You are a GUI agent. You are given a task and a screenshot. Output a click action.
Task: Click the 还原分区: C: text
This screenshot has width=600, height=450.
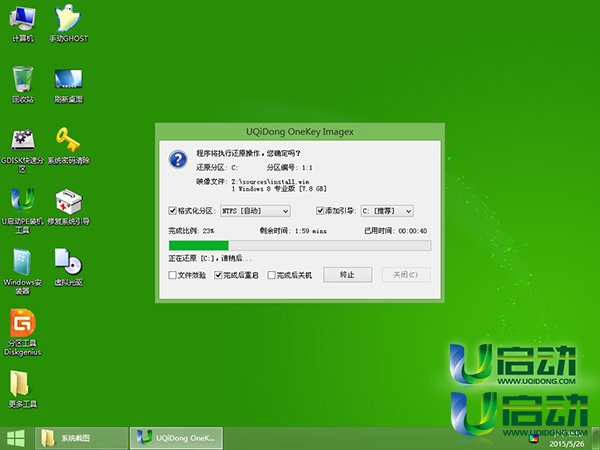[217, 168]
